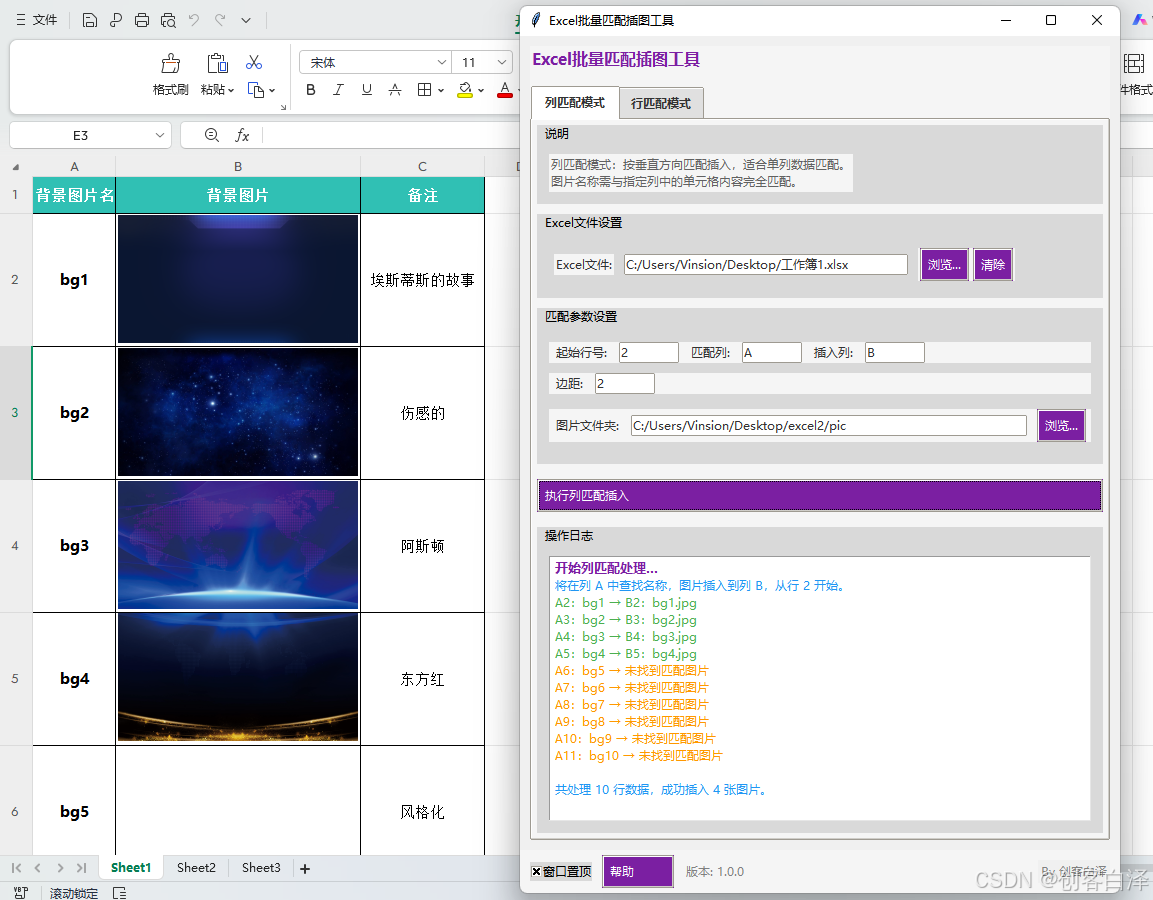Image resolution: width=1153 pixels, height=900 pixels.
Task: Toggle bold formatting
Action: [x=311, y=90]
